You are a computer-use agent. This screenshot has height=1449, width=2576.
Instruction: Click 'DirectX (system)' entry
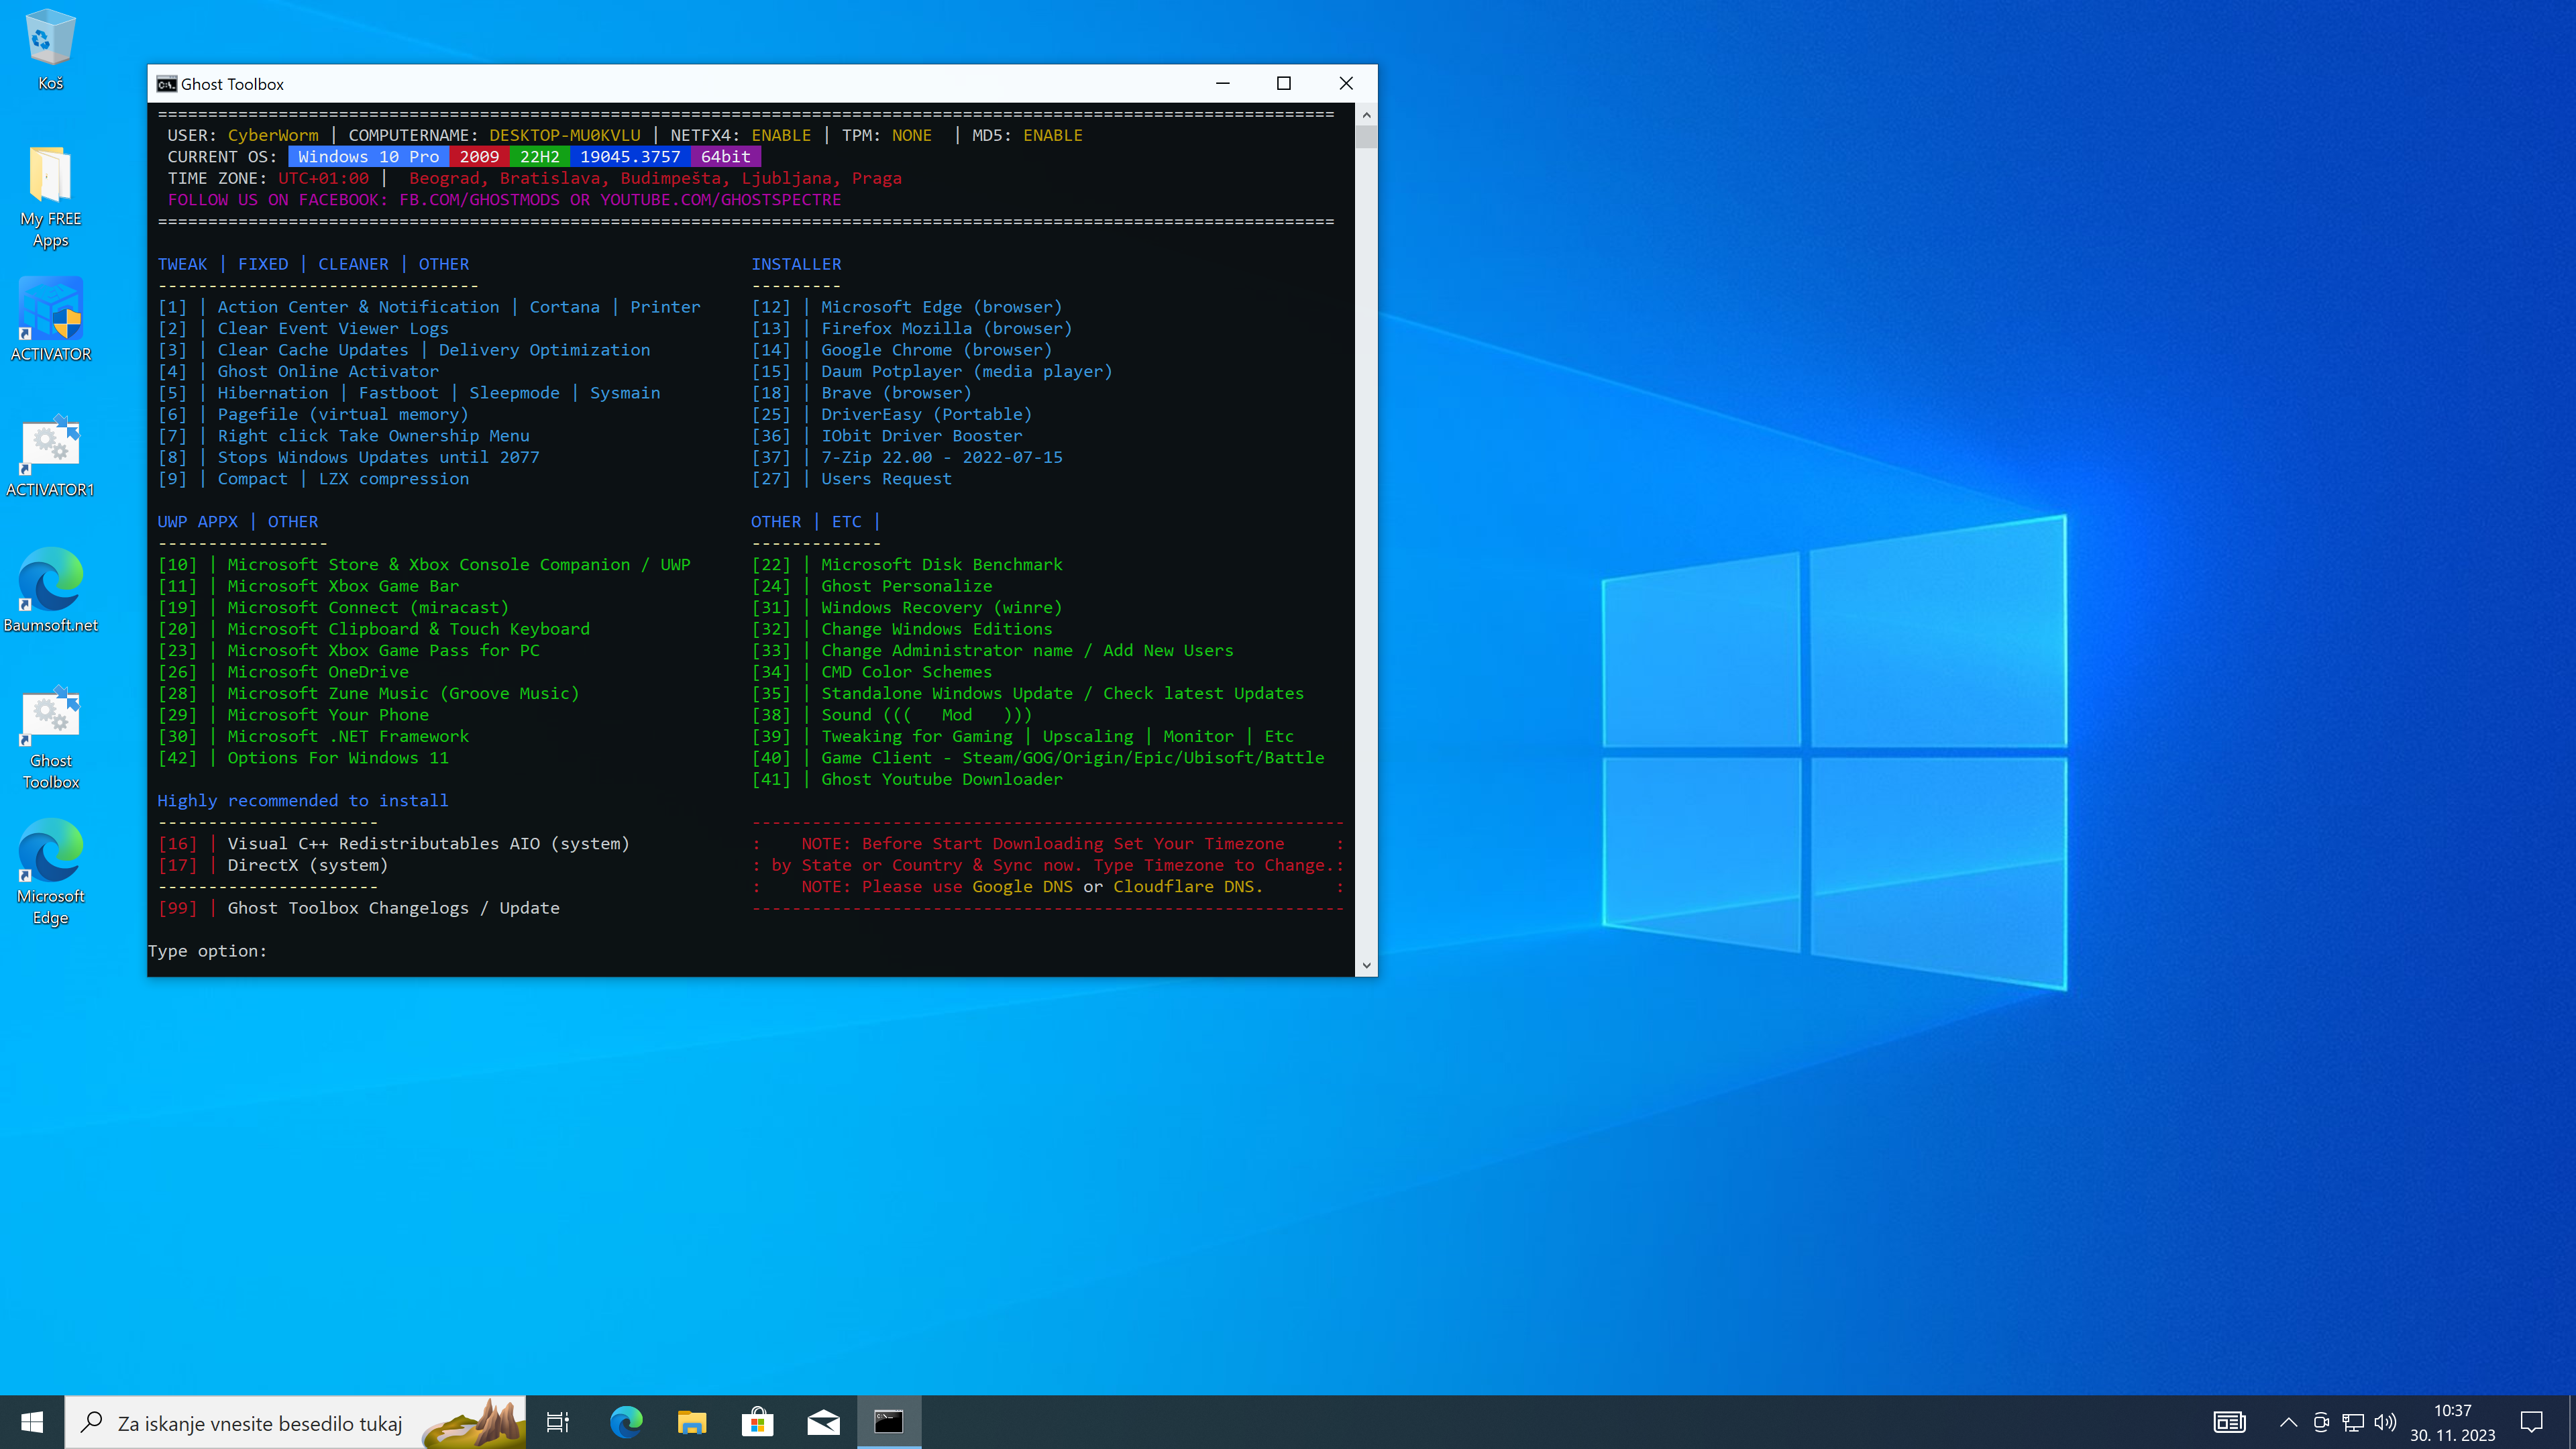pyautogui.click(x=307, y=865)
